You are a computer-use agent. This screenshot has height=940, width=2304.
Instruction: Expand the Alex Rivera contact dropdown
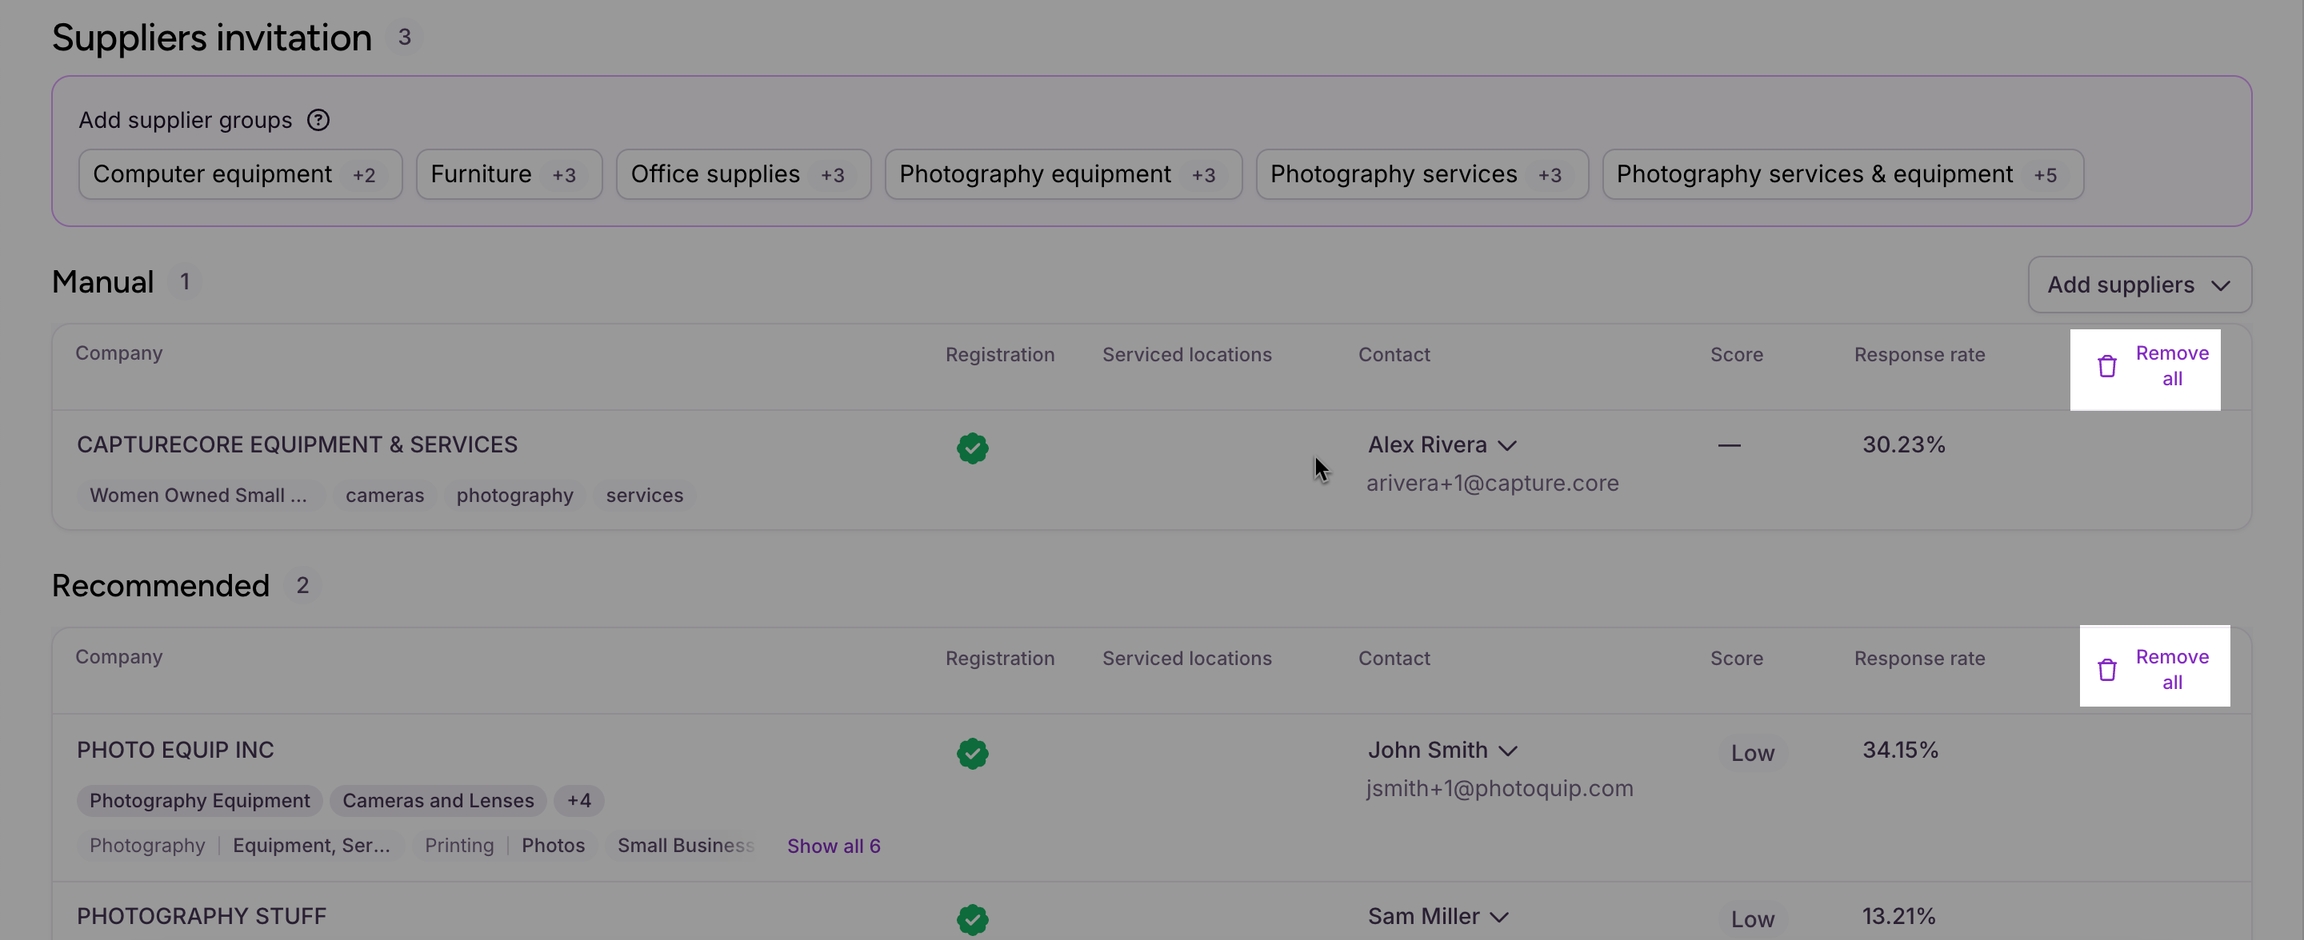pos(1507,445)
